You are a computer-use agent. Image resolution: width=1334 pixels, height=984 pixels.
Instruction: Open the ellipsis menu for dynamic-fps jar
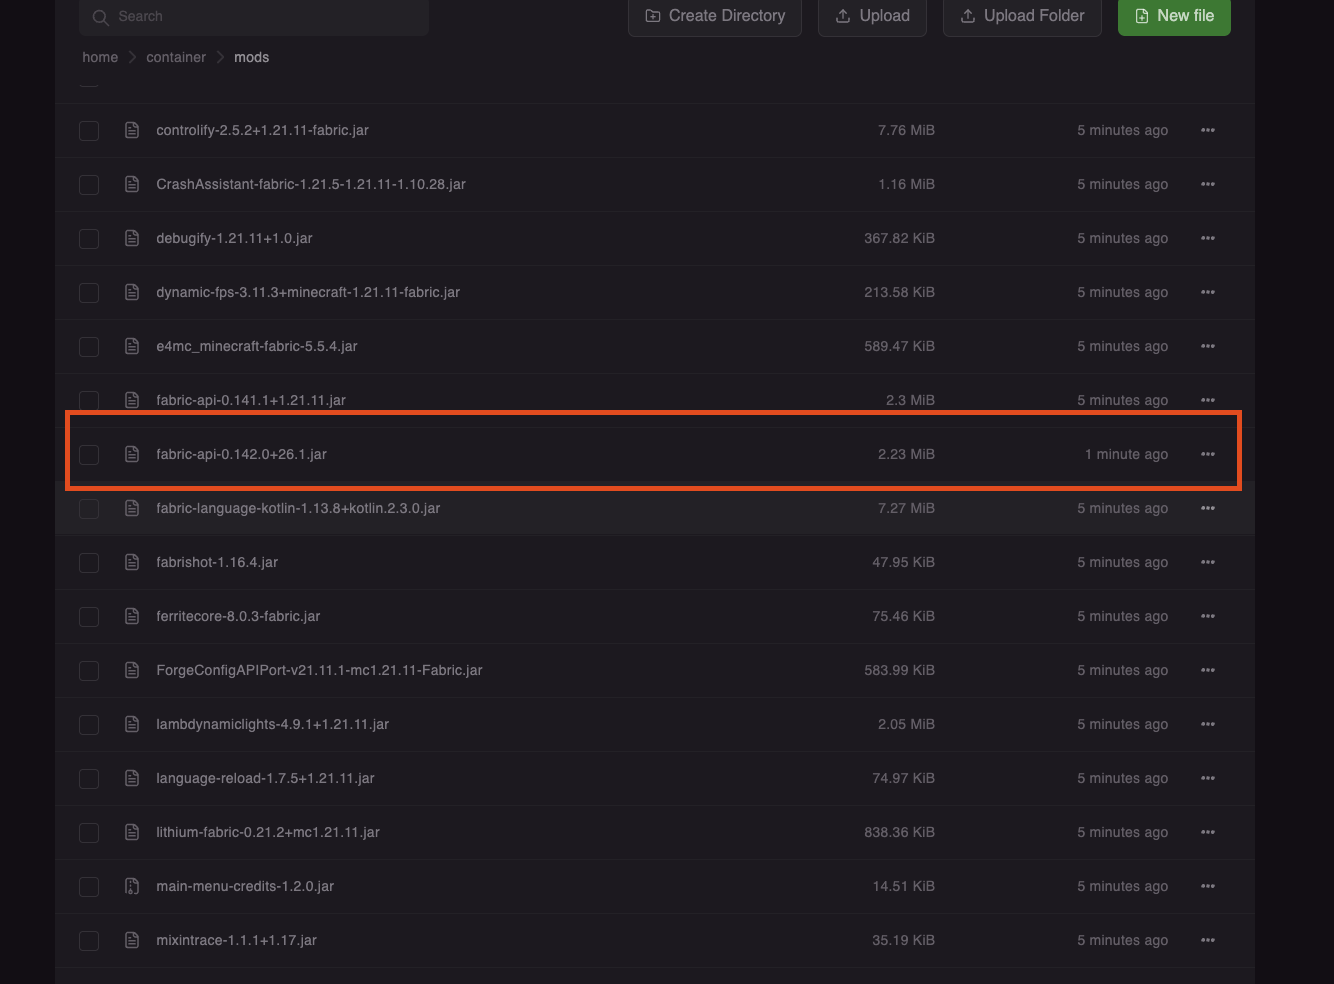coord(1207,292)
